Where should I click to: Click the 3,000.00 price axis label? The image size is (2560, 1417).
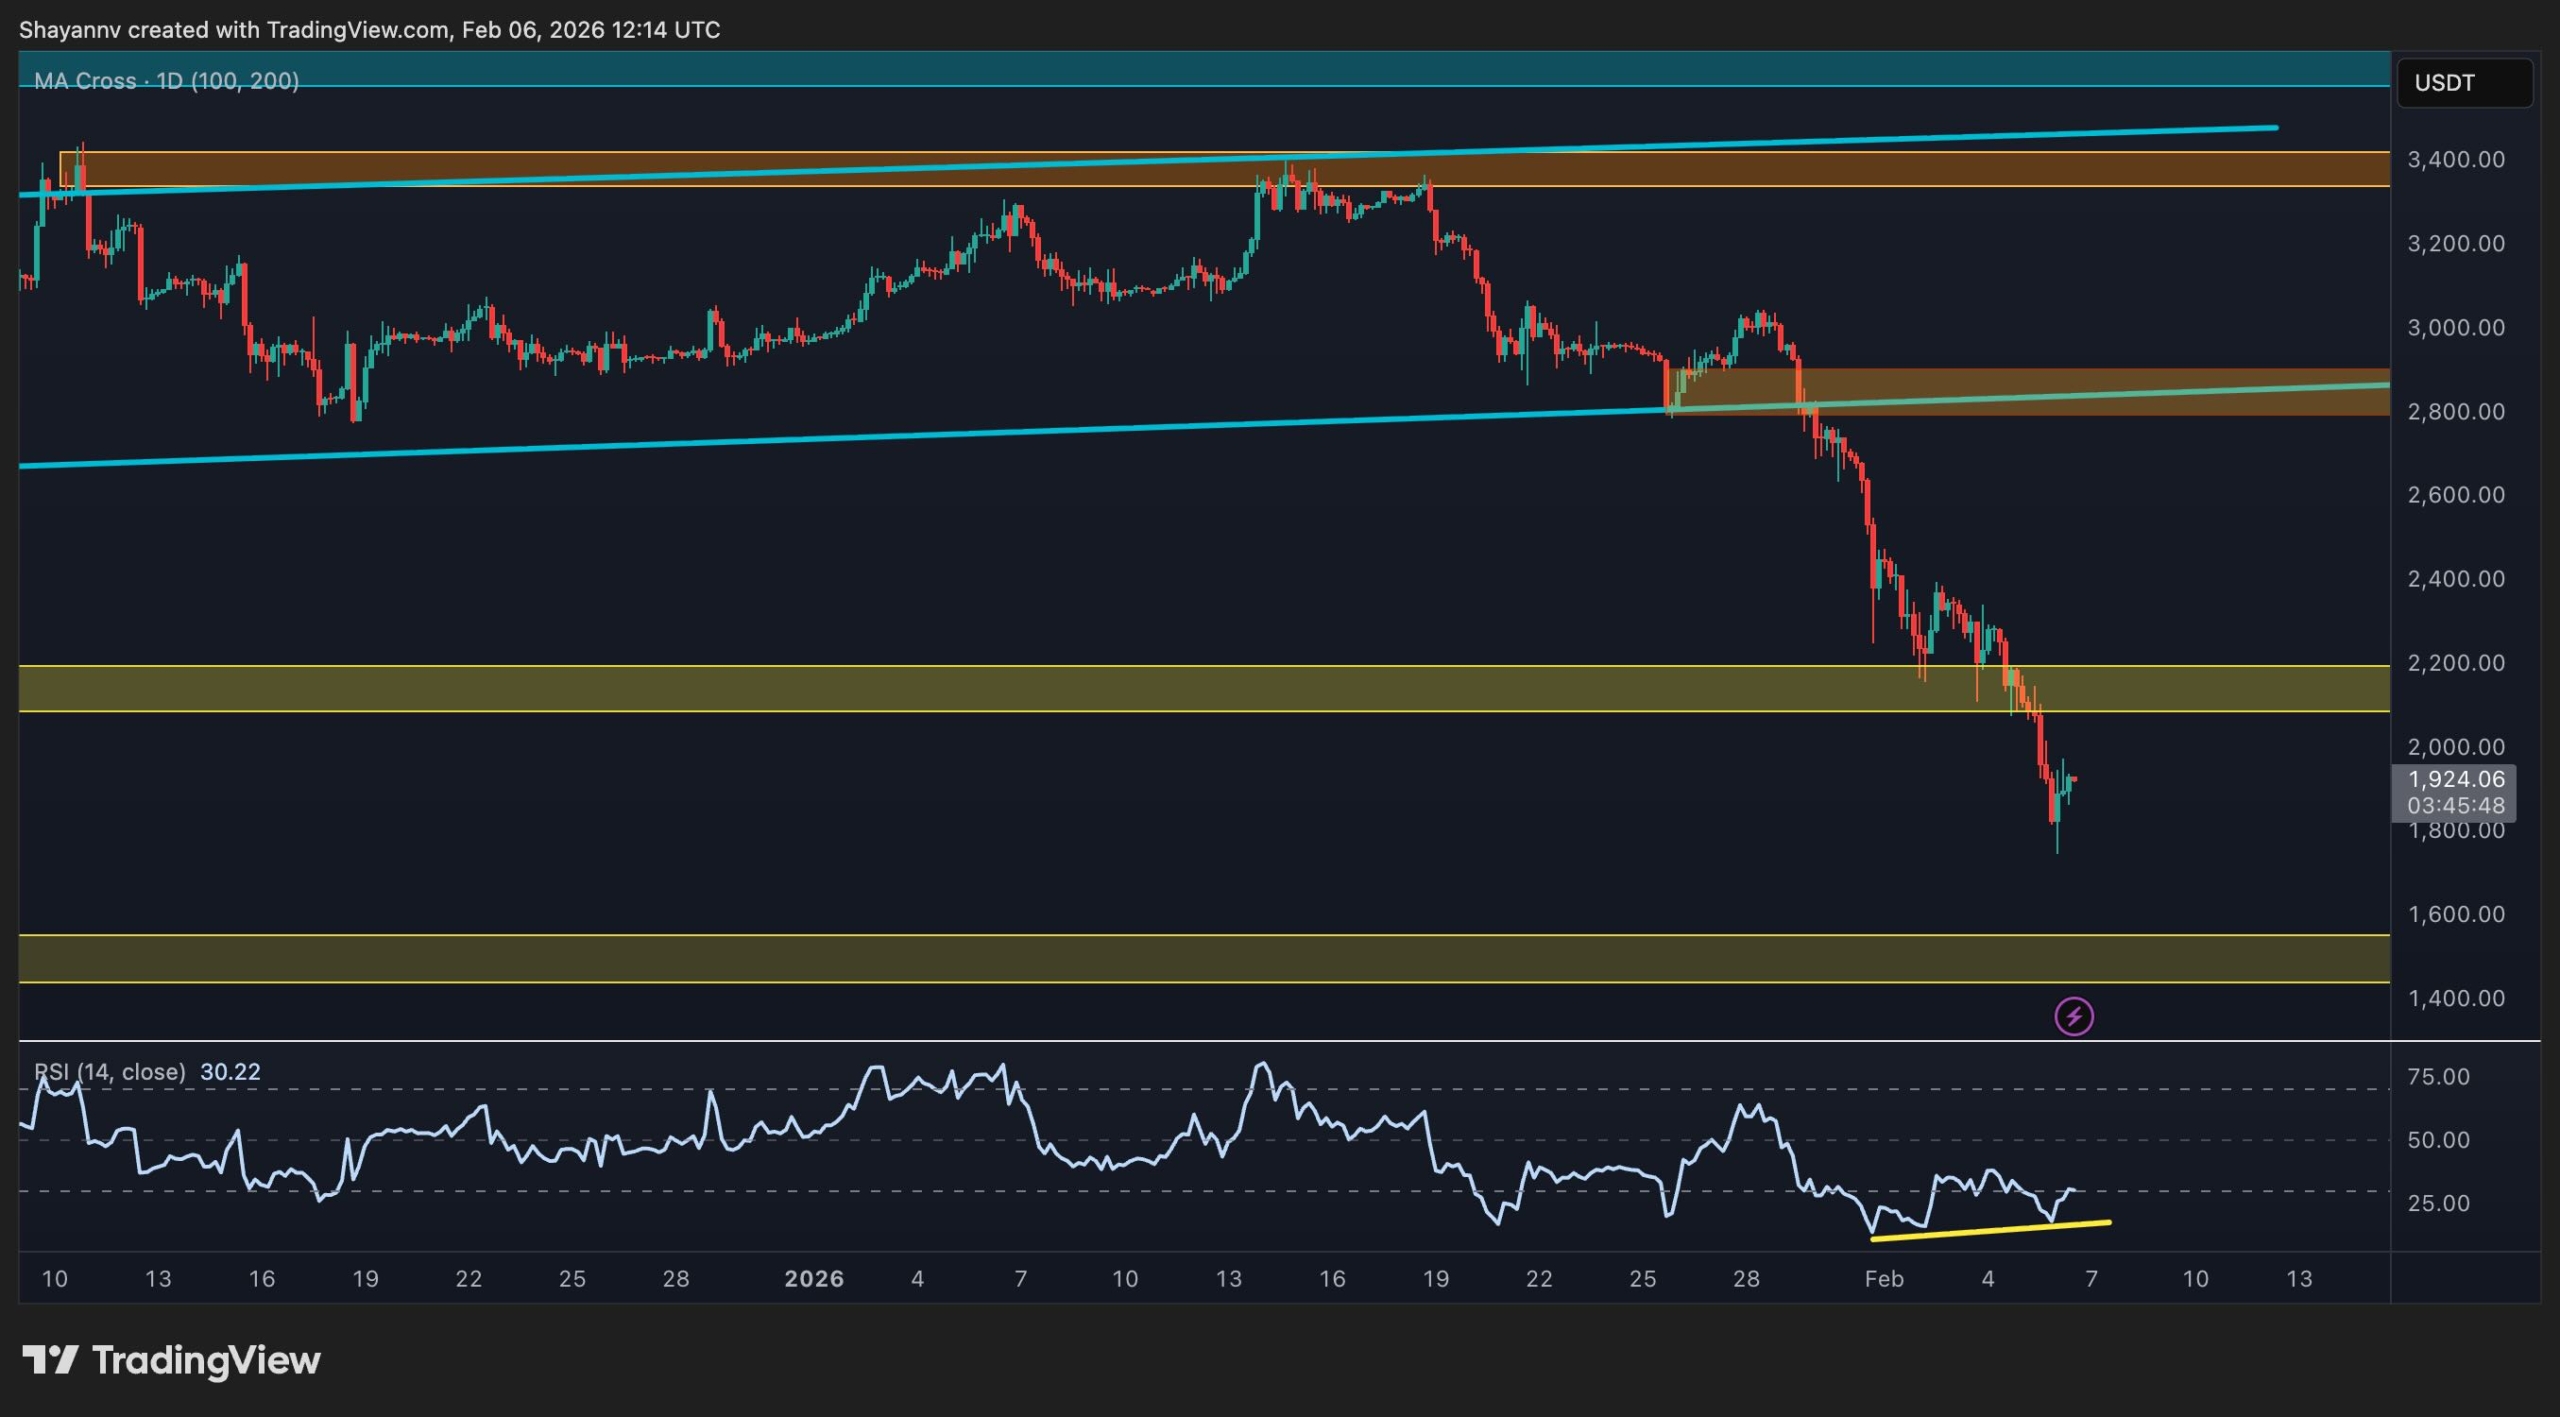2455,328
